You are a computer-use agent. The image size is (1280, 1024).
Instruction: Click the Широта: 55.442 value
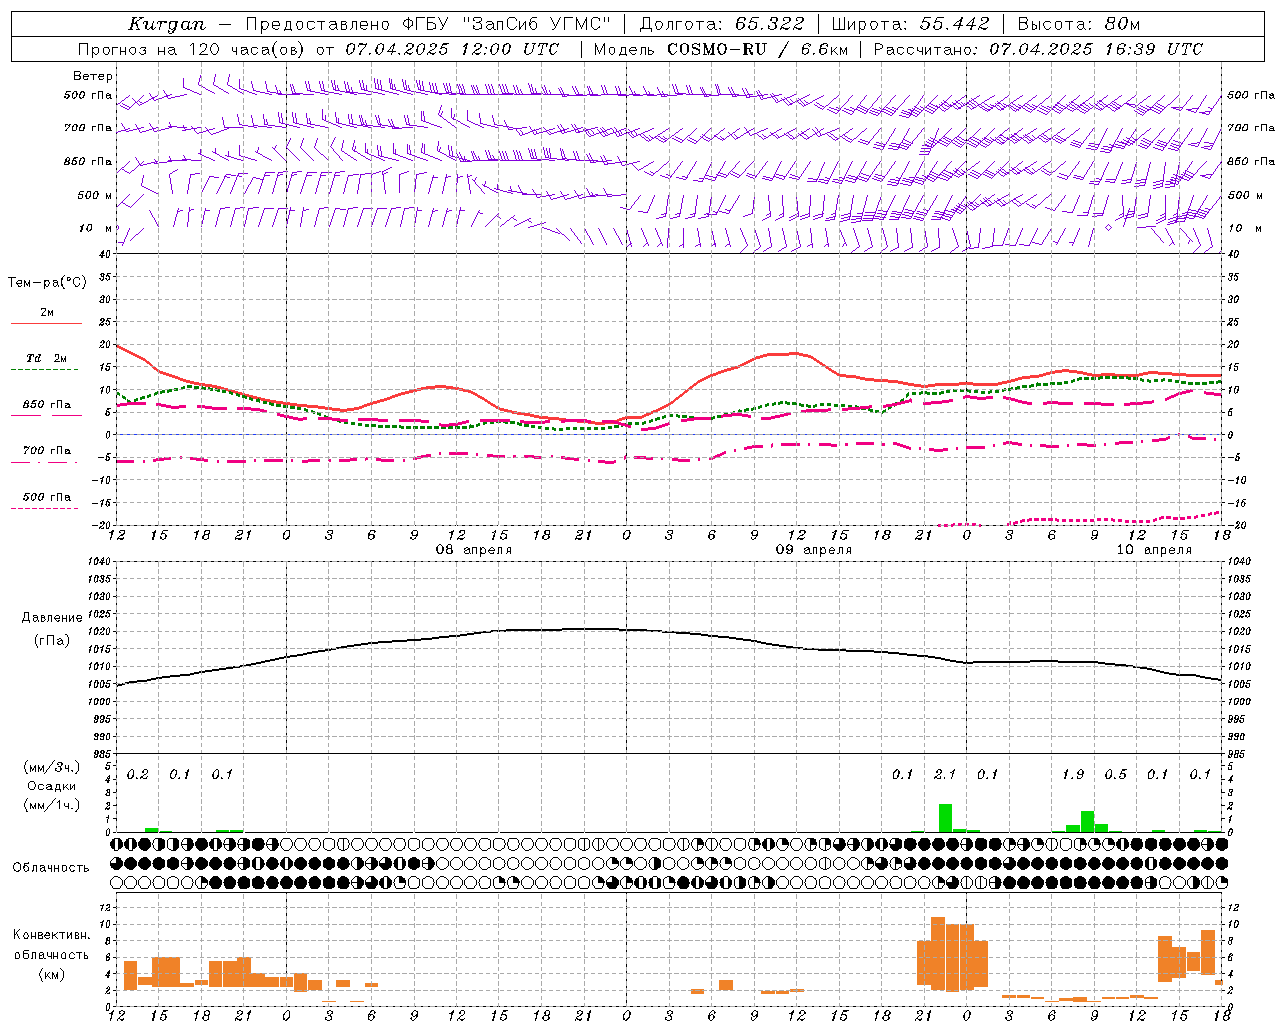point(911,24)
